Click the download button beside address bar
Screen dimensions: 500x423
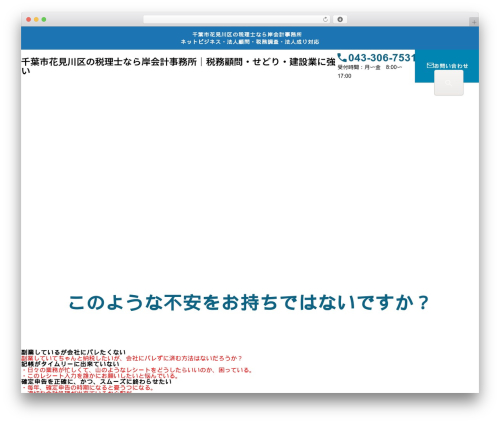[x=340, y=20]
